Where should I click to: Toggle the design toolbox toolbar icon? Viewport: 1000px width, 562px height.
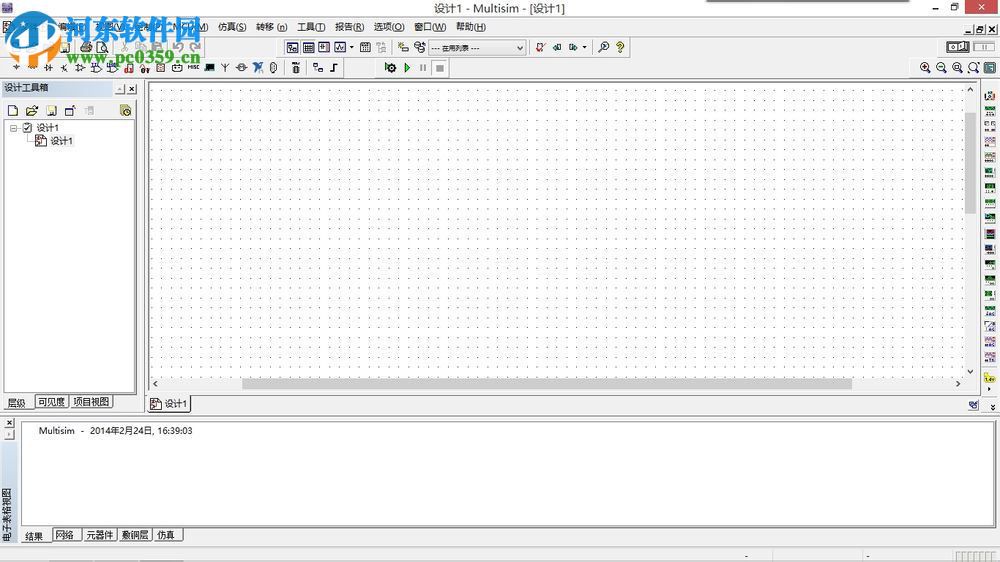click(292, 47)
